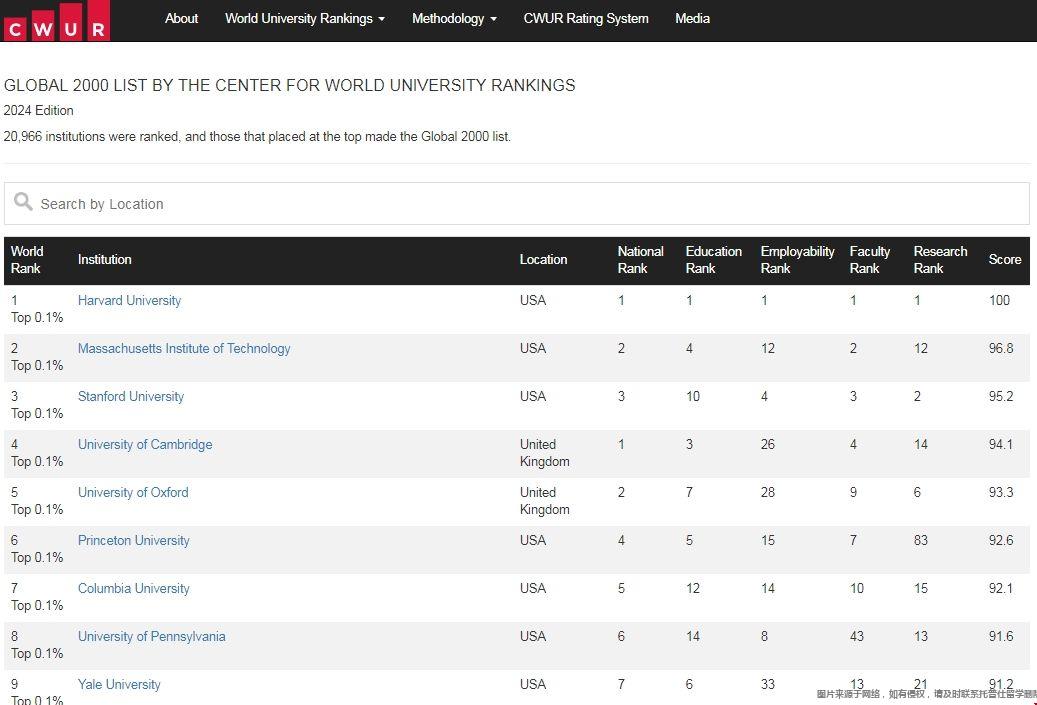Image resolution: width=1037 pixels, height=705 pixels.
Task: Open University of Pennsylvania link
Action: click(x=152, y=636)
